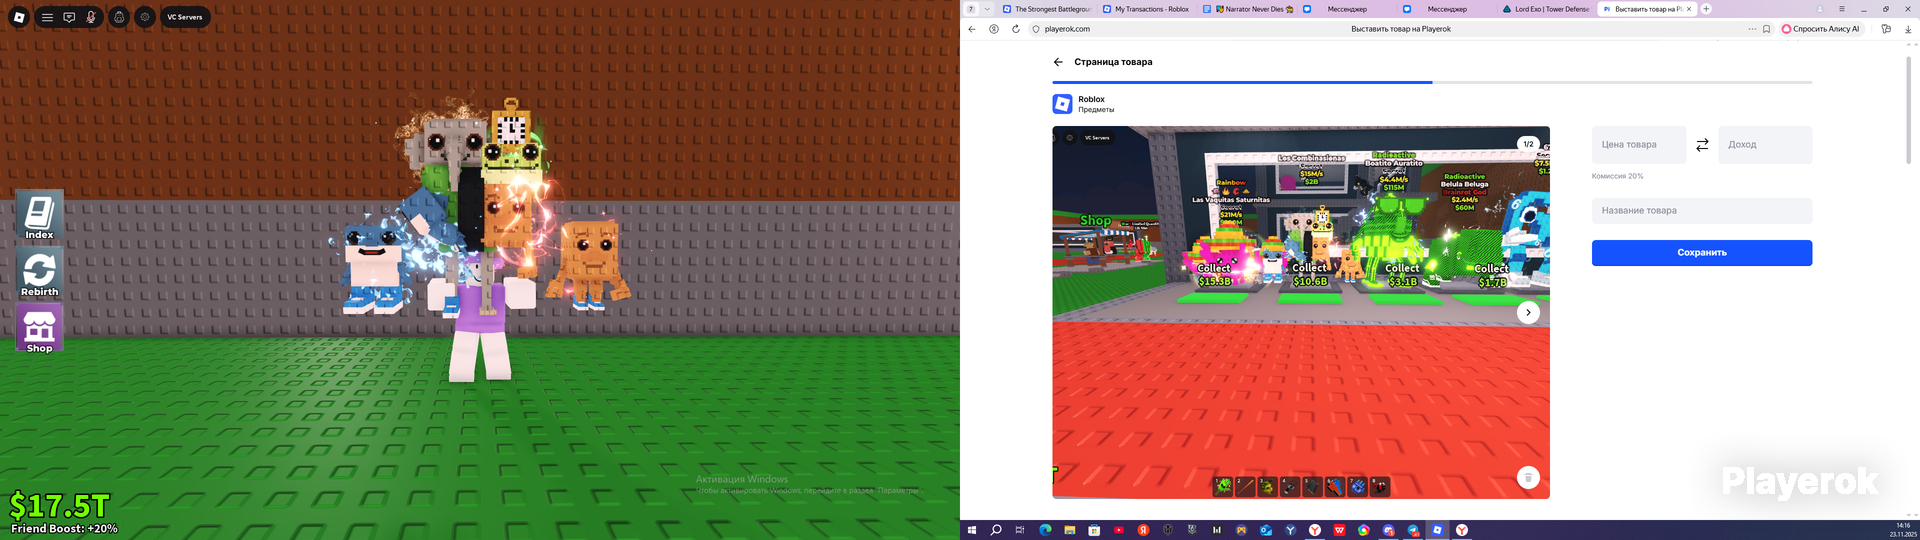Screen dimensions: 1920x540
Task: Launch Microsoft Edge from taskbar
Action: click(1045, 530)
